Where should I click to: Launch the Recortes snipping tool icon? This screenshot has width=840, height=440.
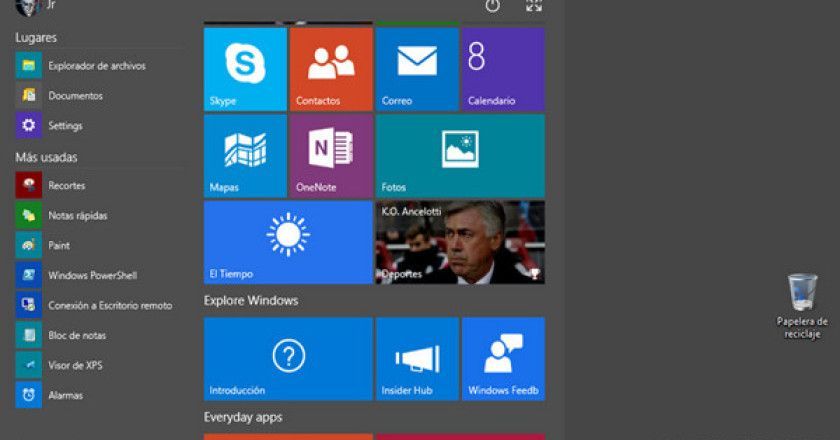tap(28, 185)
